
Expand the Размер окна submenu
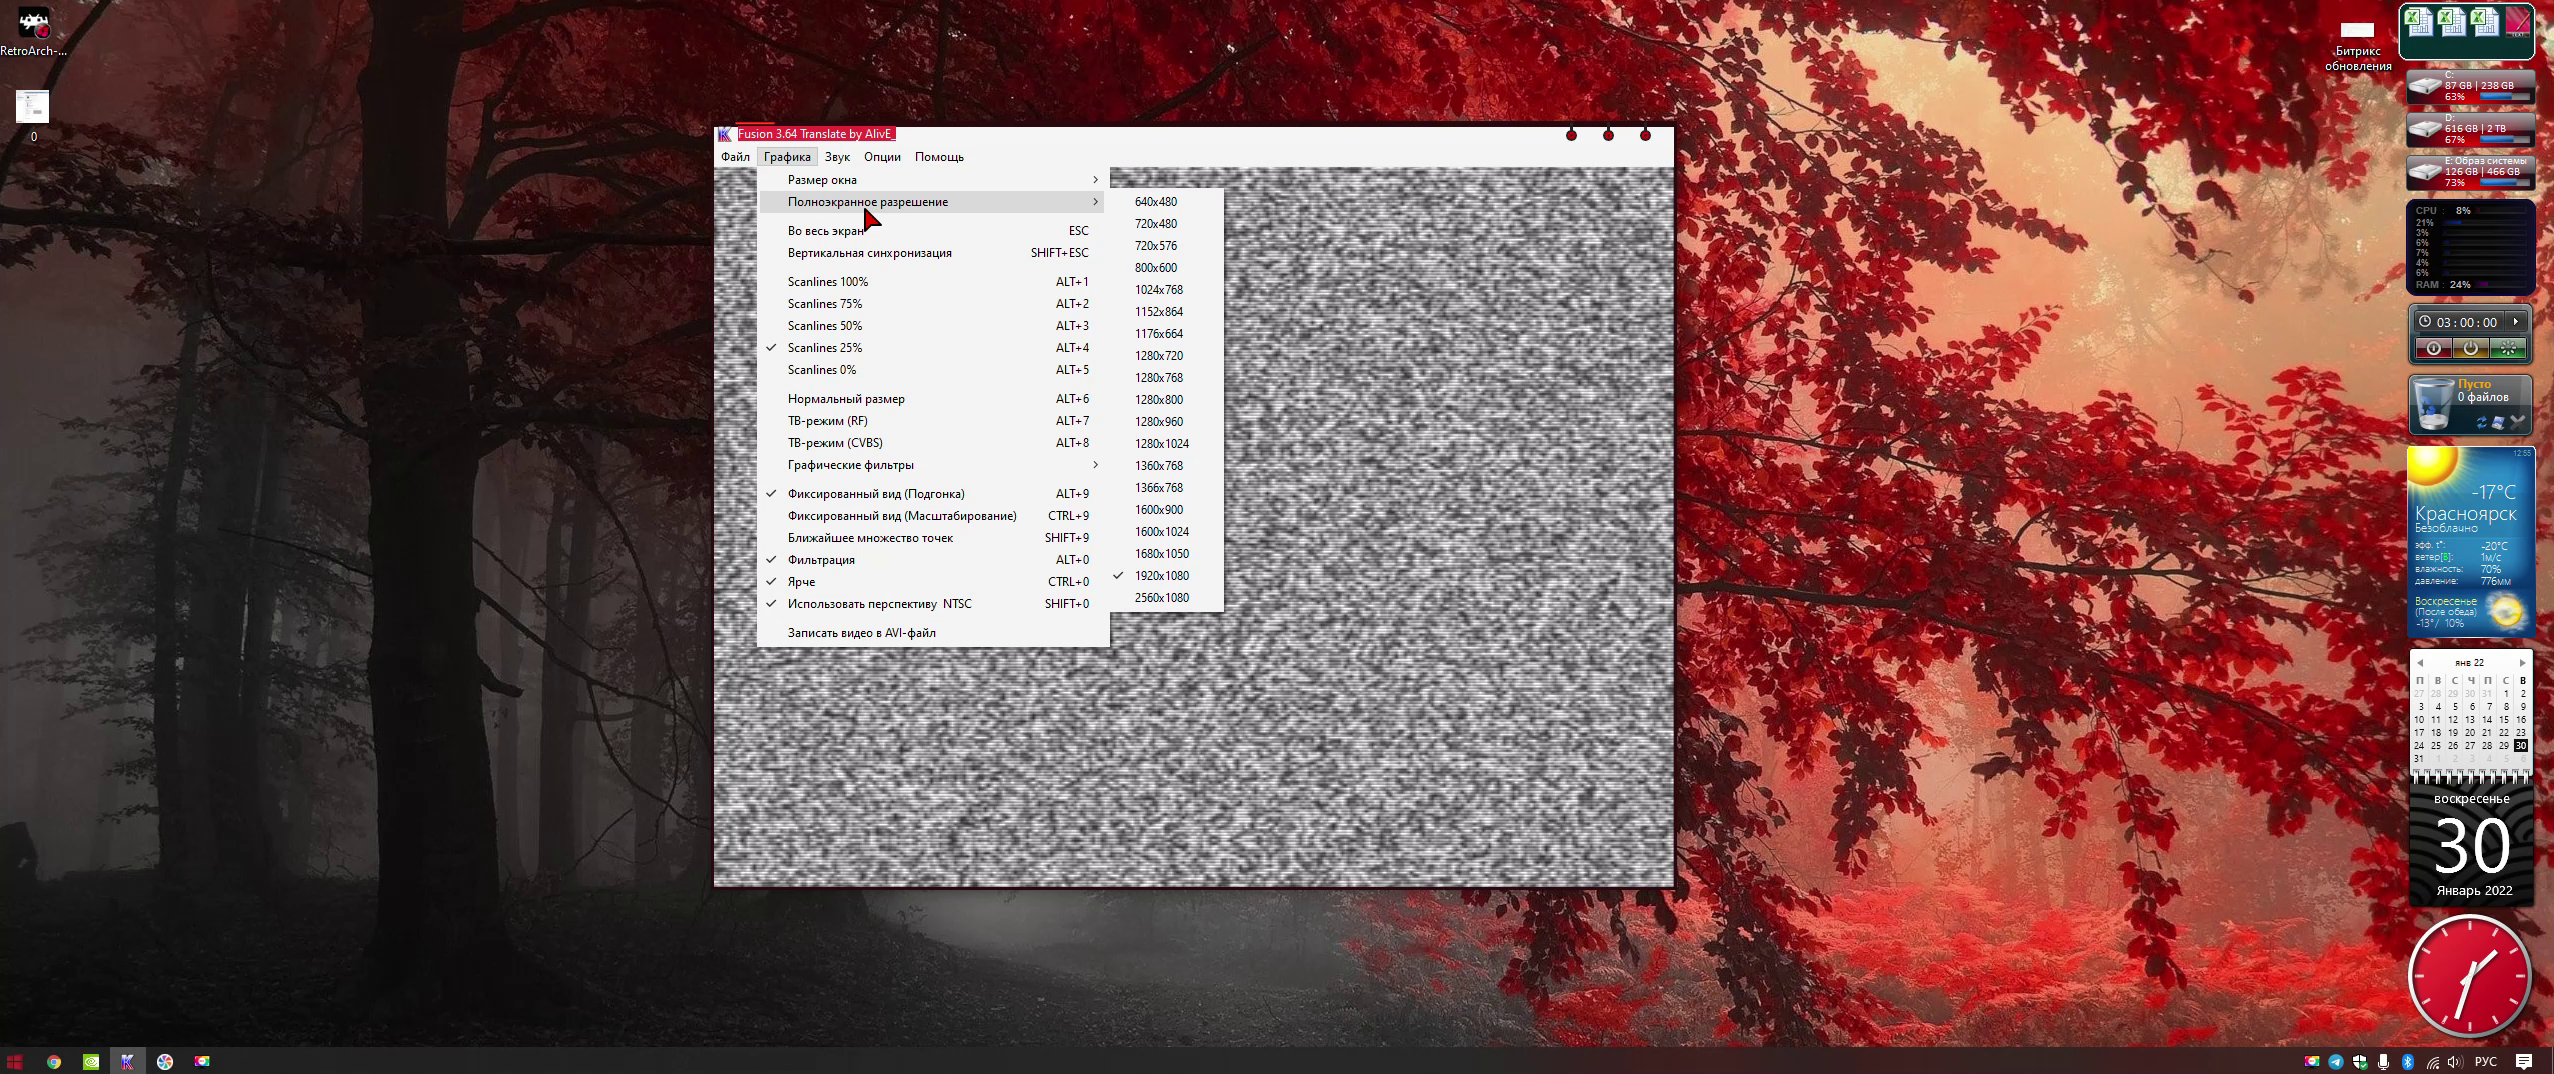coord(933,180)
